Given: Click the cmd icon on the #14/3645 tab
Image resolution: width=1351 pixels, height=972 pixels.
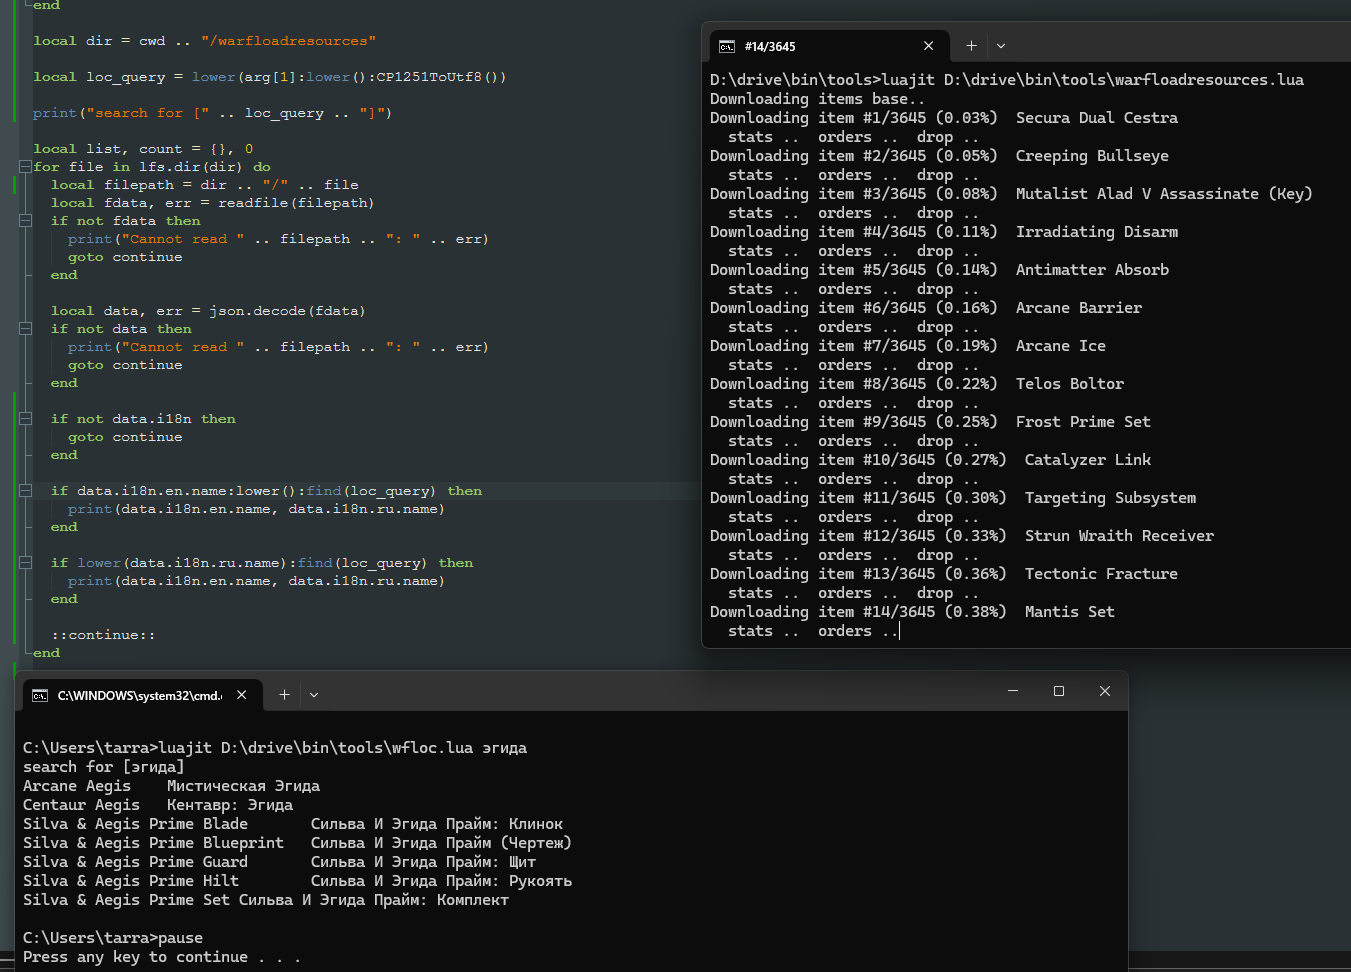Looking at the screenshot, I should [x=727, y=47].
